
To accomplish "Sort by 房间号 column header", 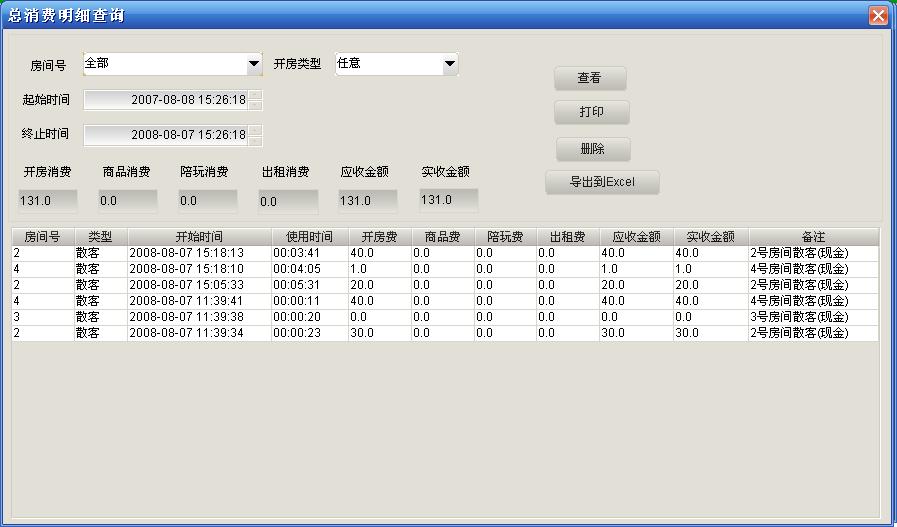I will [x=43, y=237].
